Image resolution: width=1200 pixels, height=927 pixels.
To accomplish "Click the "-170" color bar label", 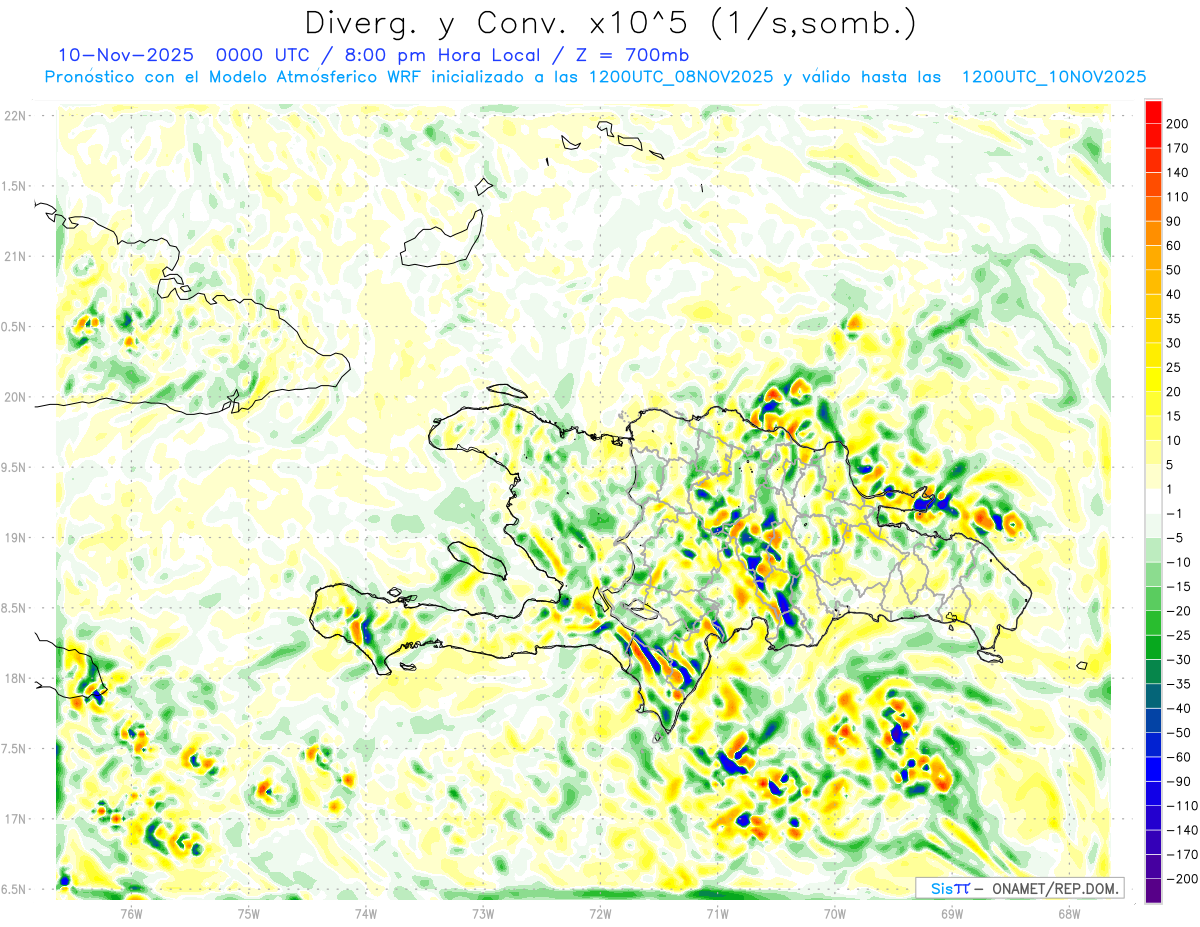I will 1182,854.
